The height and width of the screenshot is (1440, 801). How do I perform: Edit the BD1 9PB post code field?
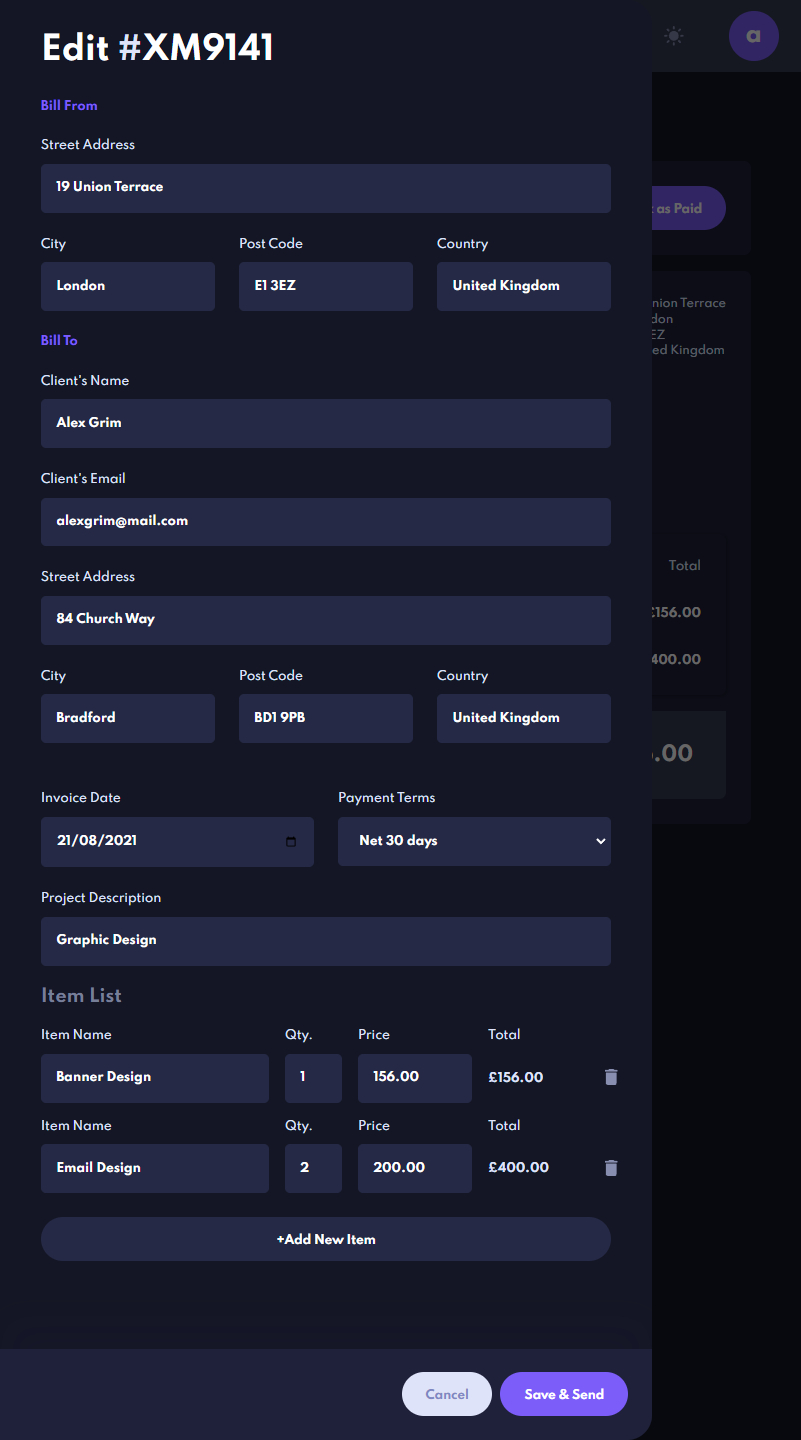325,718
